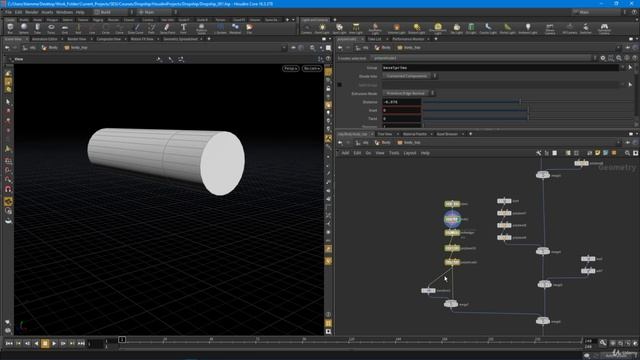Image resolution: width=640 pixels, height=360 pixels.
Task: Select the Sphere shelf tool
Action: click(x=24, y=29)
